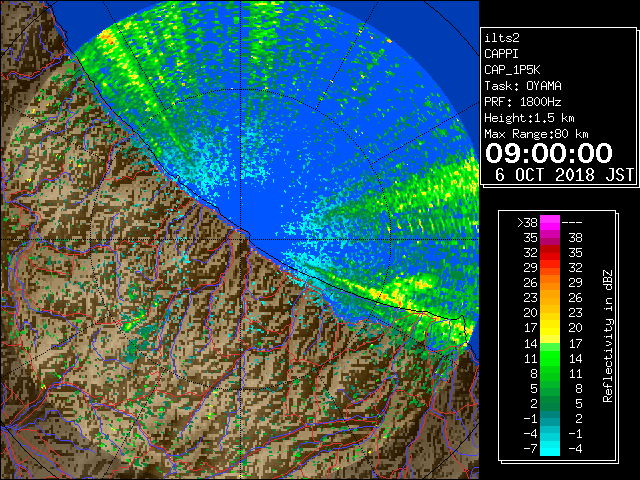Click the '>38' legend label

pos(527,223)
